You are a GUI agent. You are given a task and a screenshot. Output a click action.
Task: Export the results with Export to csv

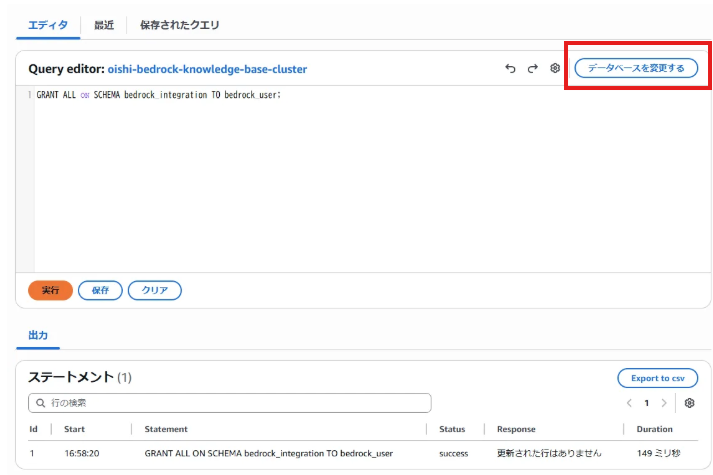[x=658, y=378]
